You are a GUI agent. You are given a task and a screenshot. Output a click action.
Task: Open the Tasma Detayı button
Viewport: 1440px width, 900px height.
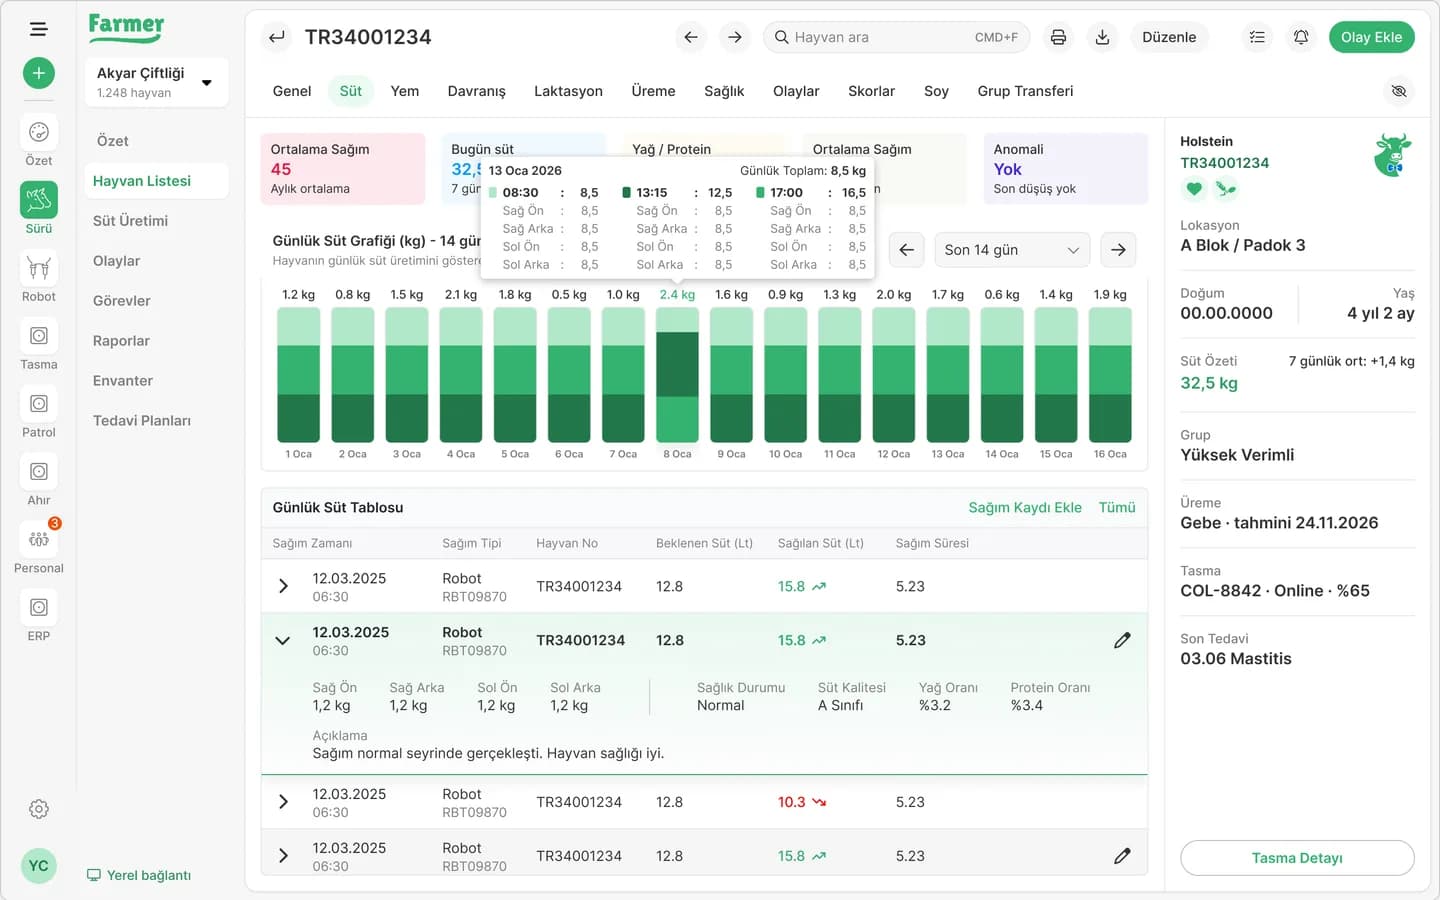click(x=1297, y=858)
